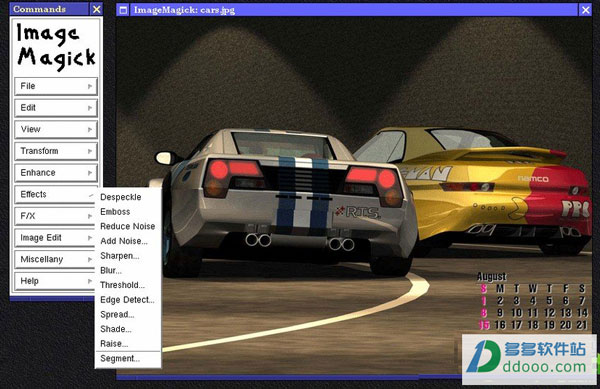Open the Image Edit menu button
600x389 pixels.
pyautogui.click(x=56, y=238)
